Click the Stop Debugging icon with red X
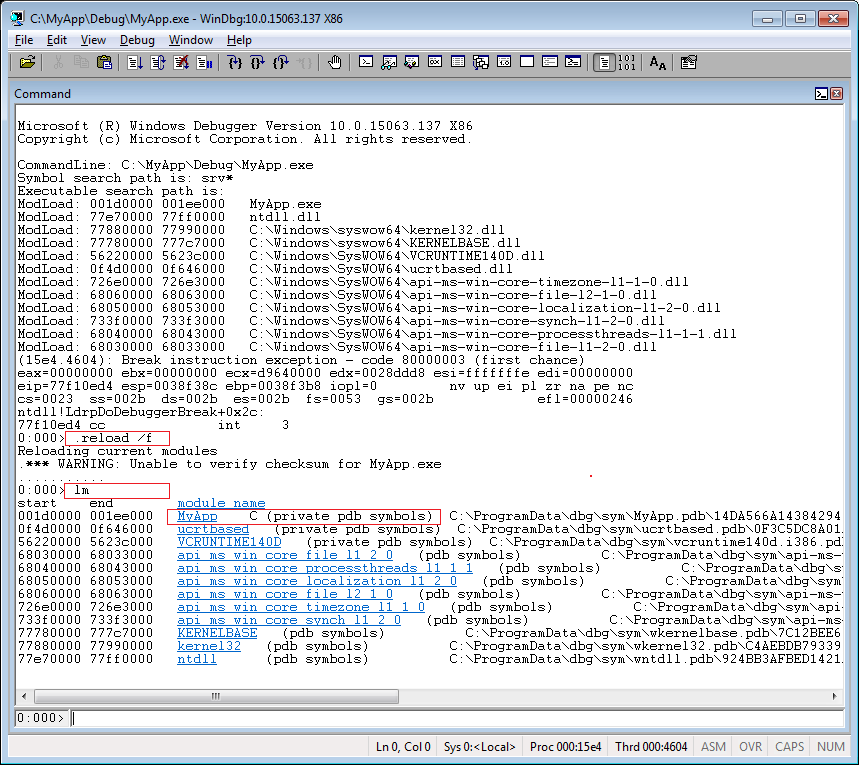Image resolution: width=859 pixels, height=765 pixels. pyautogui.click(x=181, y=62)
